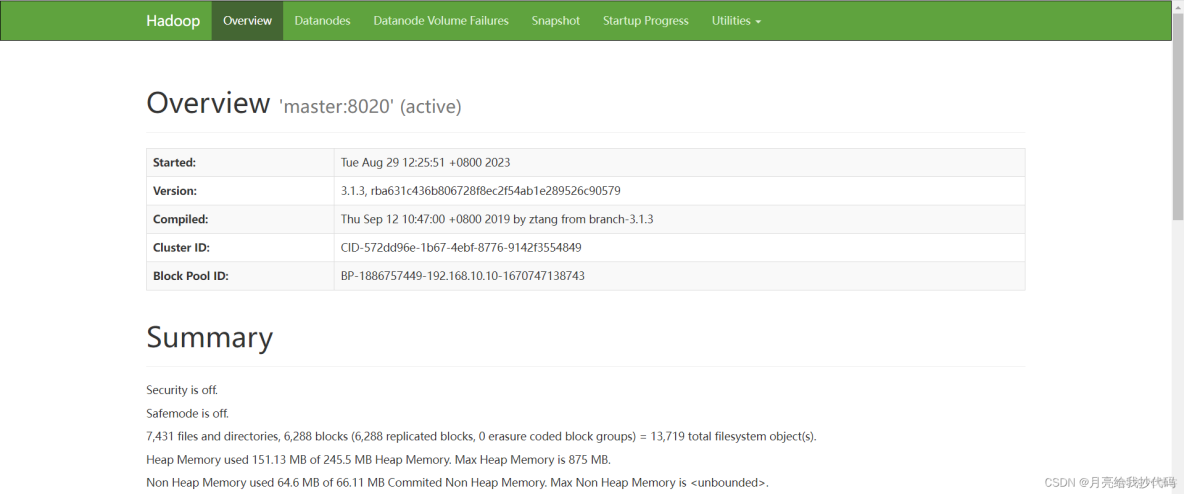Open Datanode Volume Failures tab

pyautogui.click(x=441, y=20)
